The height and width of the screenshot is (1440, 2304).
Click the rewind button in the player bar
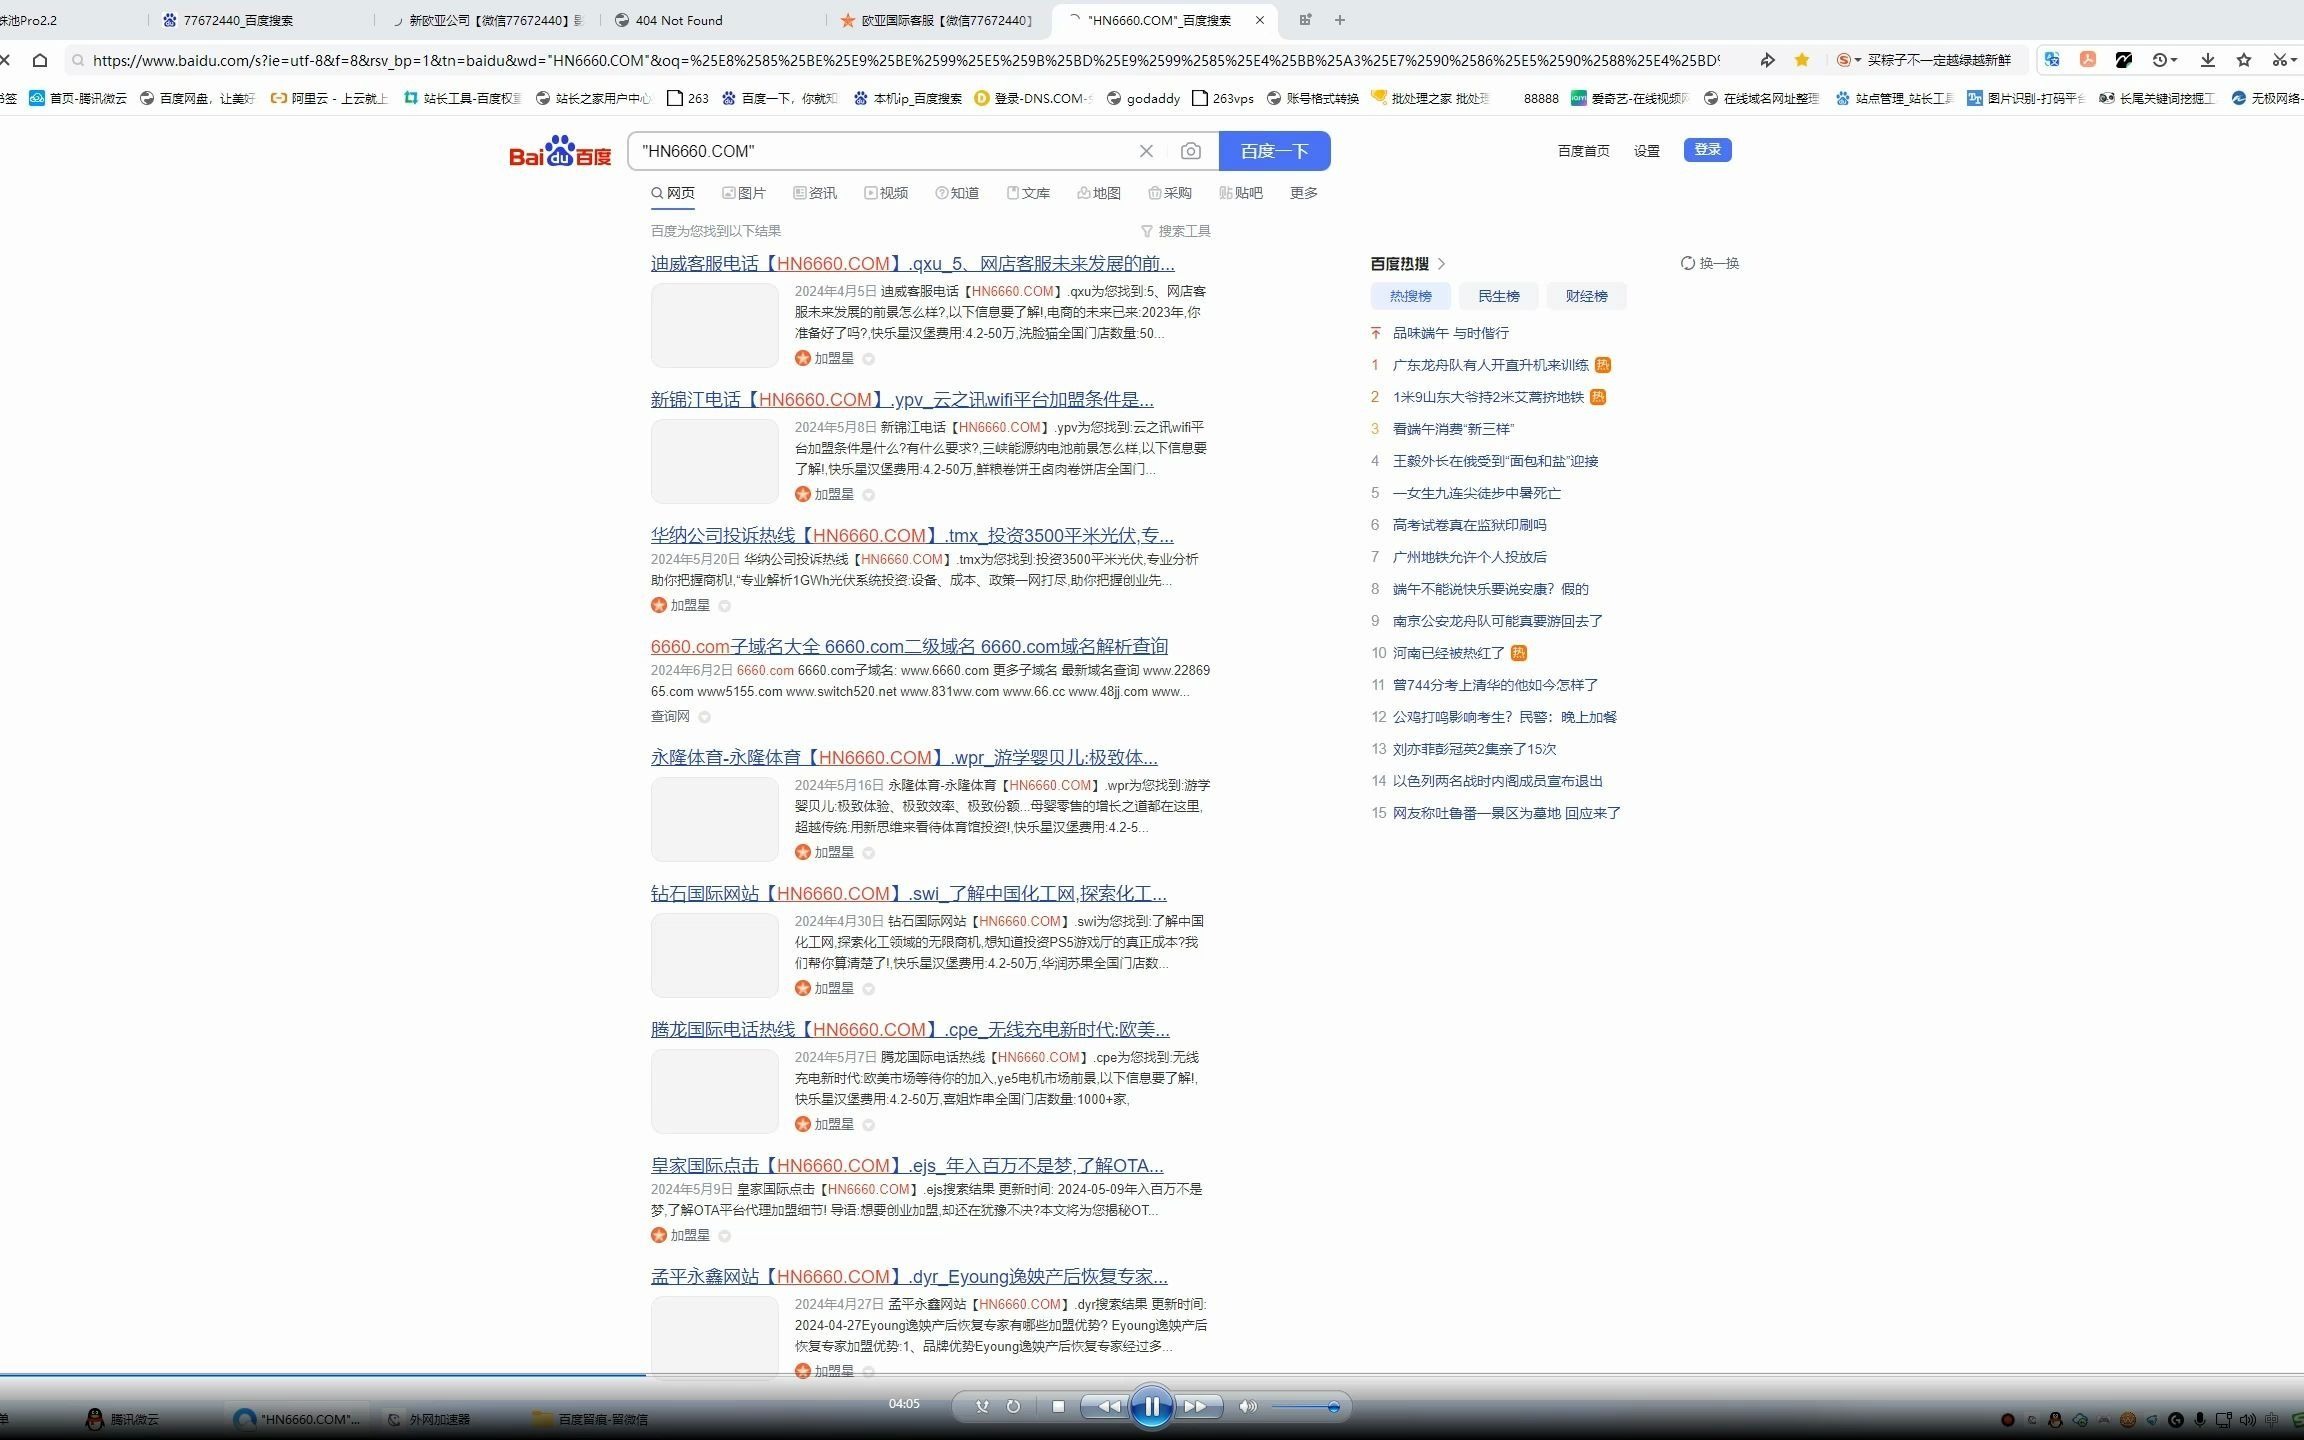(1108, 1407)
